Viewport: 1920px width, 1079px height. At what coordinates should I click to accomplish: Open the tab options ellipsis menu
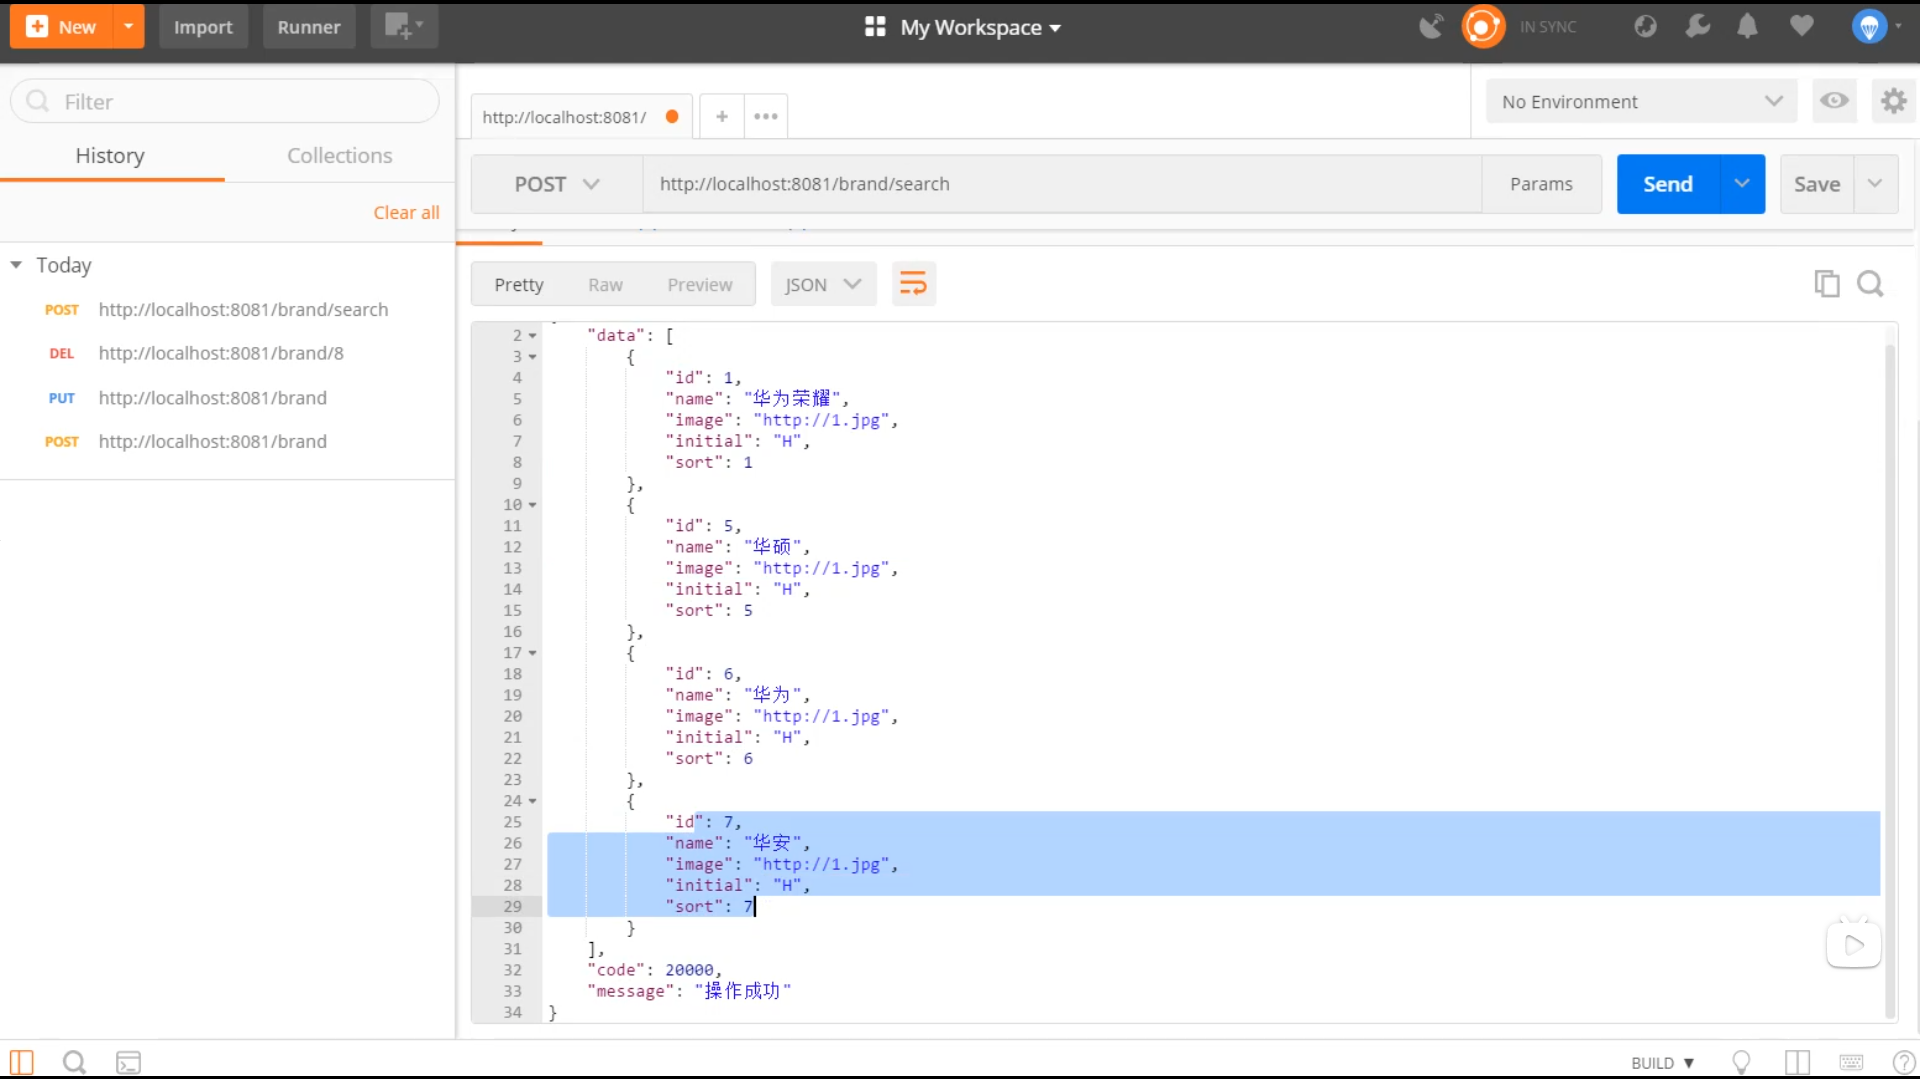(766, 116)
